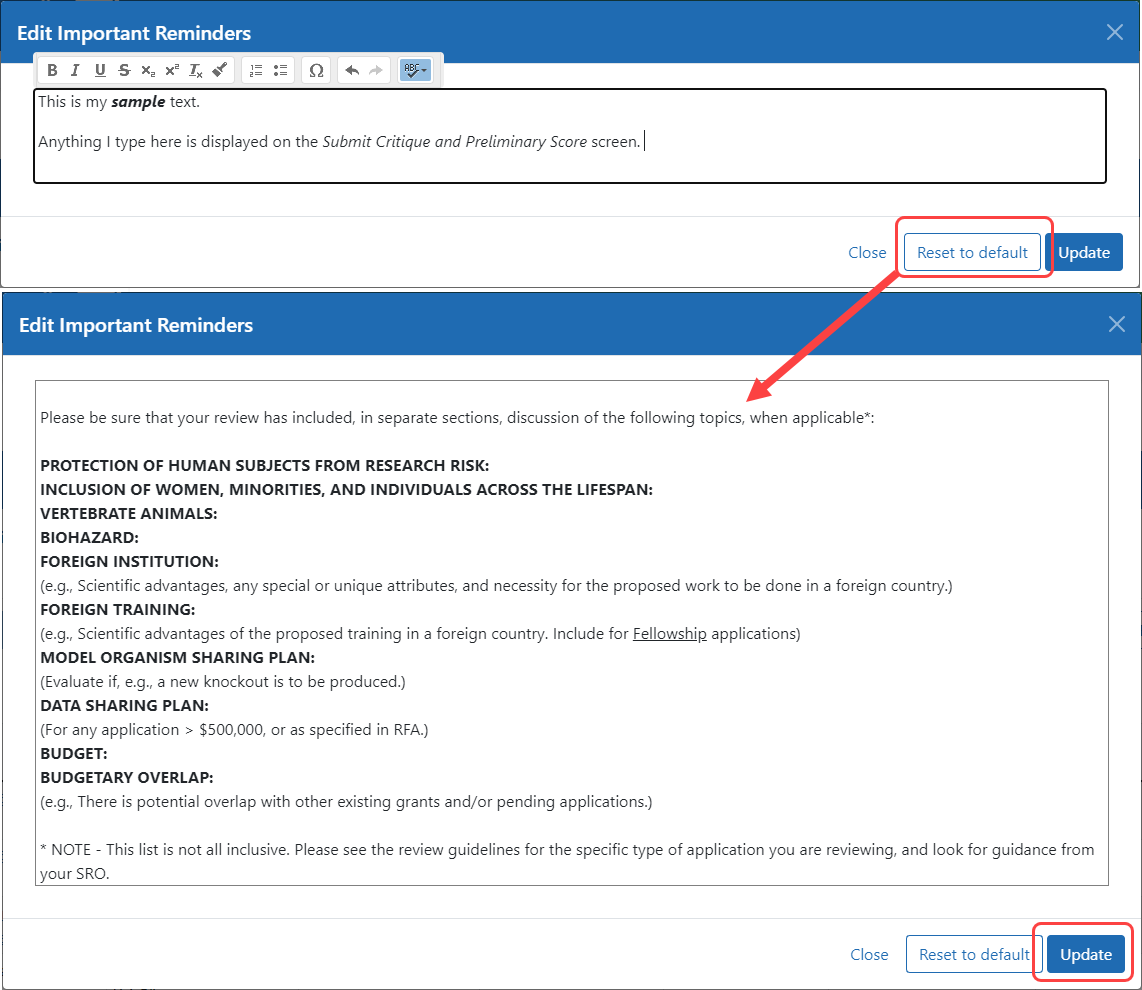This screenshot has width=1142, height=990.
Task: Click Update button in lower dialog
Action: pyautogui.click(x=1085, y=954)
